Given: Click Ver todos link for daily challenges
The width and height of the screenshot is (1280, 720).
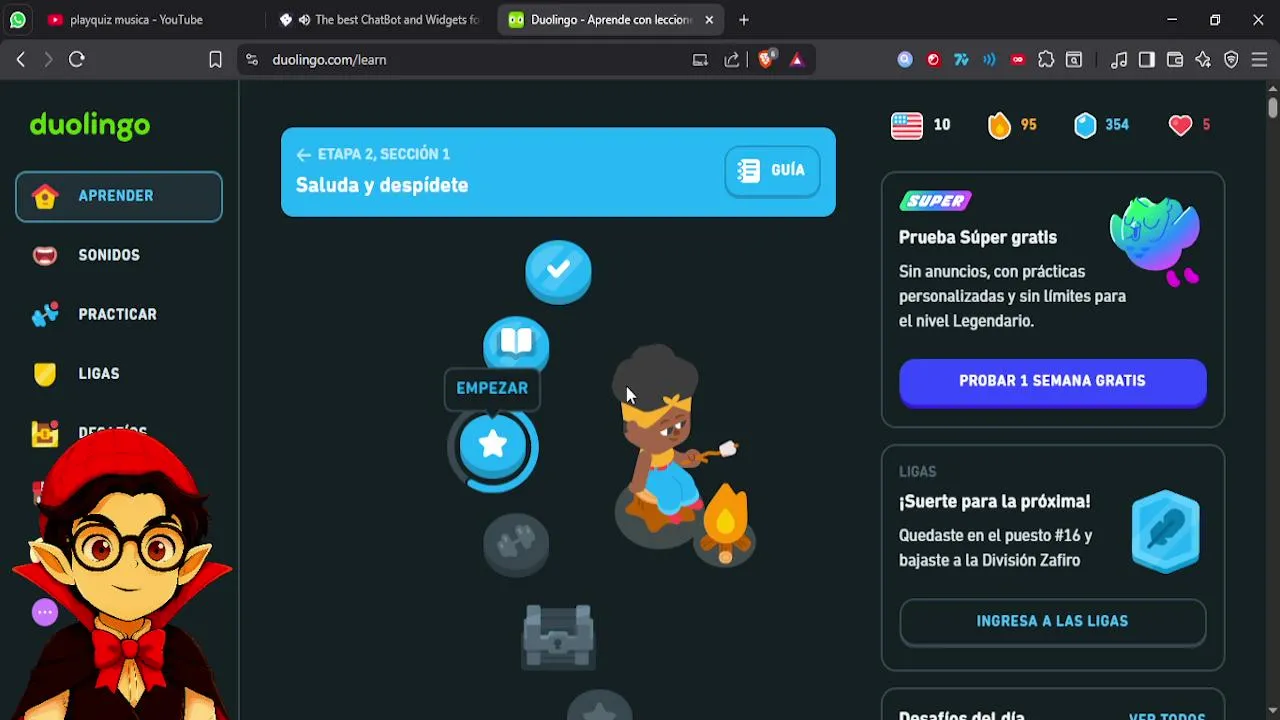Looking at the screenshot, I should click(1167, 716).
